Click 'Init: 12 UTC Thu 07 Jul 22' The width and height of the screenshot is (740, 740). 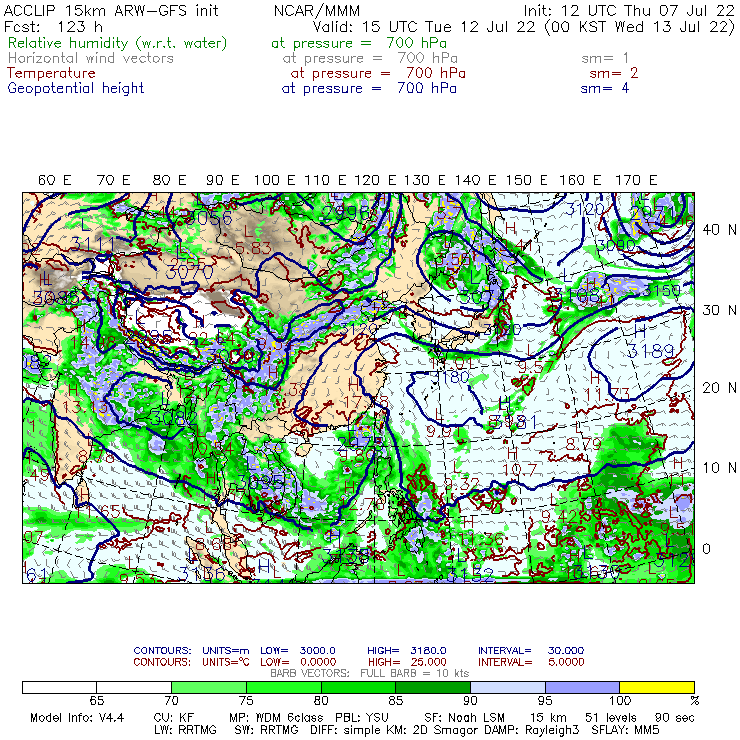629,11
